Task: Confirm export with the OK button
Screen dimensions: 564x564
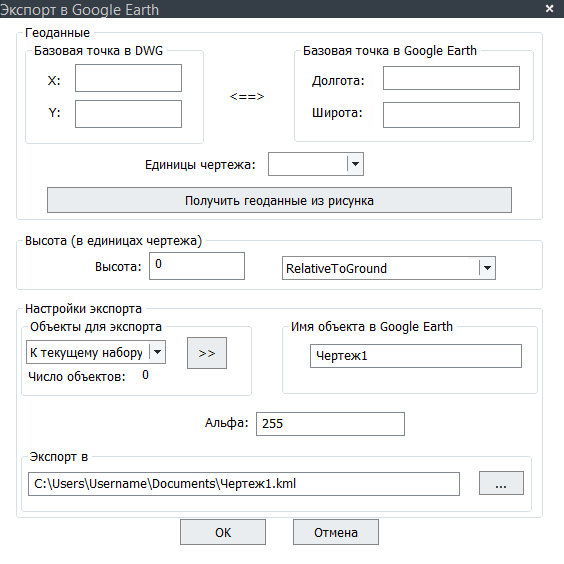Action: pyautogui.click(x=223, y=532)
